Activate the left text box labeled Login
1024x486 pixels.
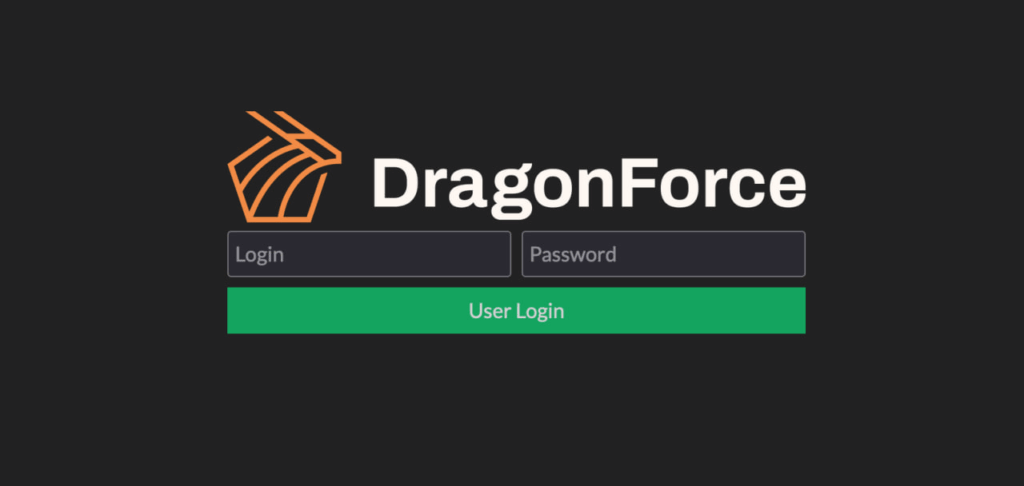[x=369, y=254]
